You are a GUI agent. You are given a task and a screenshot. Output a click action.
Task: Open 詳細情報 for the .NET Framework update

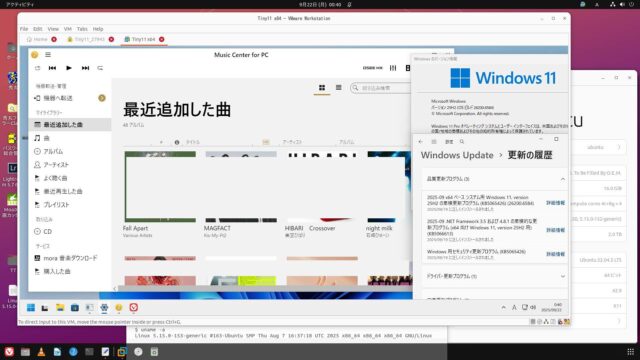click(556, 230)
